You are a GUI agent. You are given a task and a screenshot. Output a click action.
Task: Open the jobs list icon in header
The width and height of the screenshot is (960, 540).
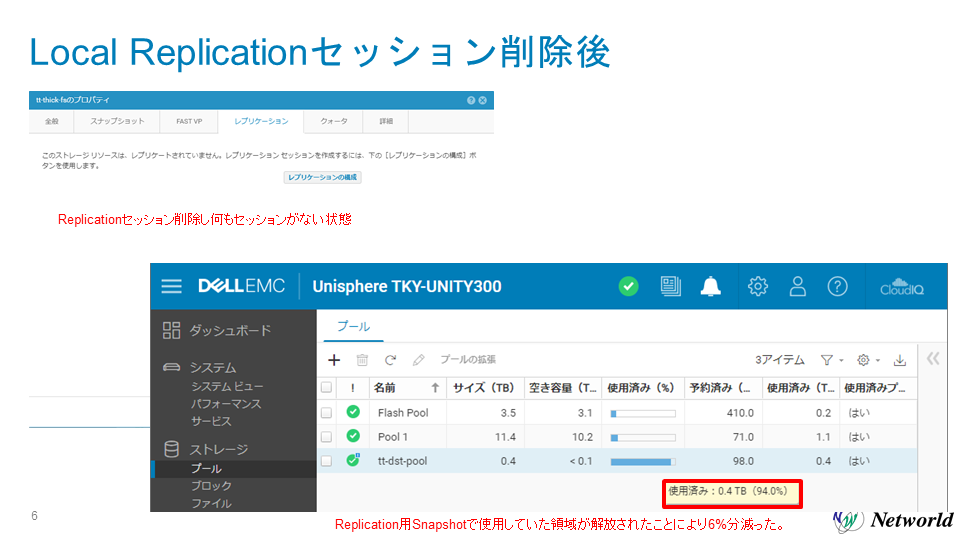pyautogui.click(x=670, y=286)
